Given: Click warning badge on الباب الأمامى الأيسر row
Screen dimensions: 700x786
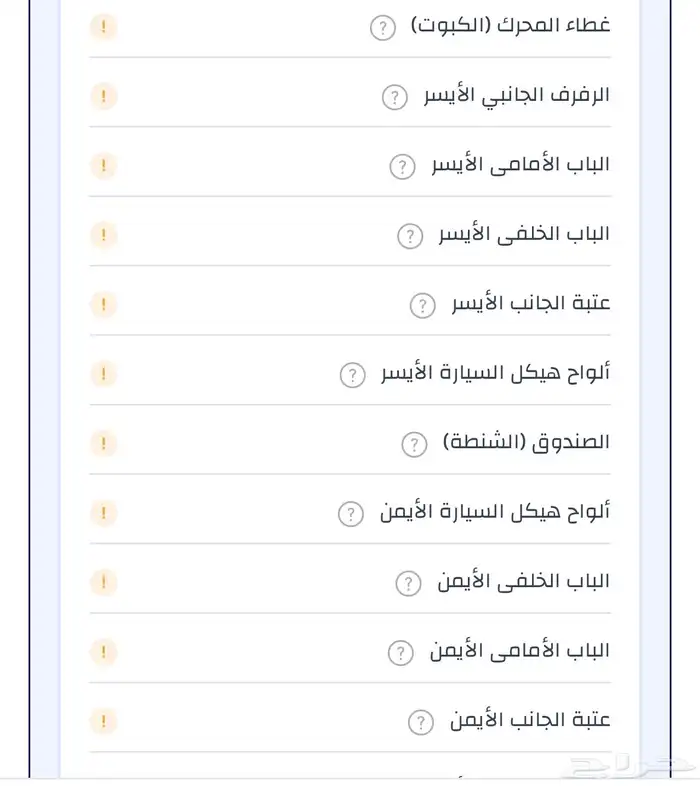Looking at the screenshot, I should (103, 166).
